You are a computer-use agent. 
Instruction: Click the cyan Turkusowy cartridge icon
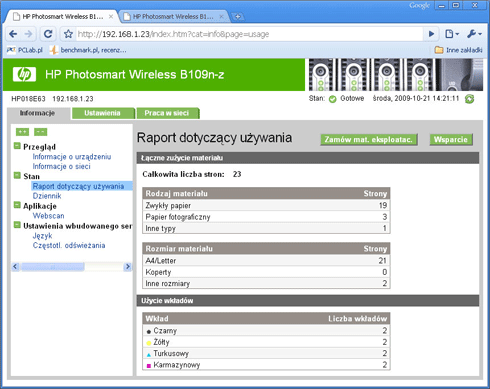[x=149, y=355]
